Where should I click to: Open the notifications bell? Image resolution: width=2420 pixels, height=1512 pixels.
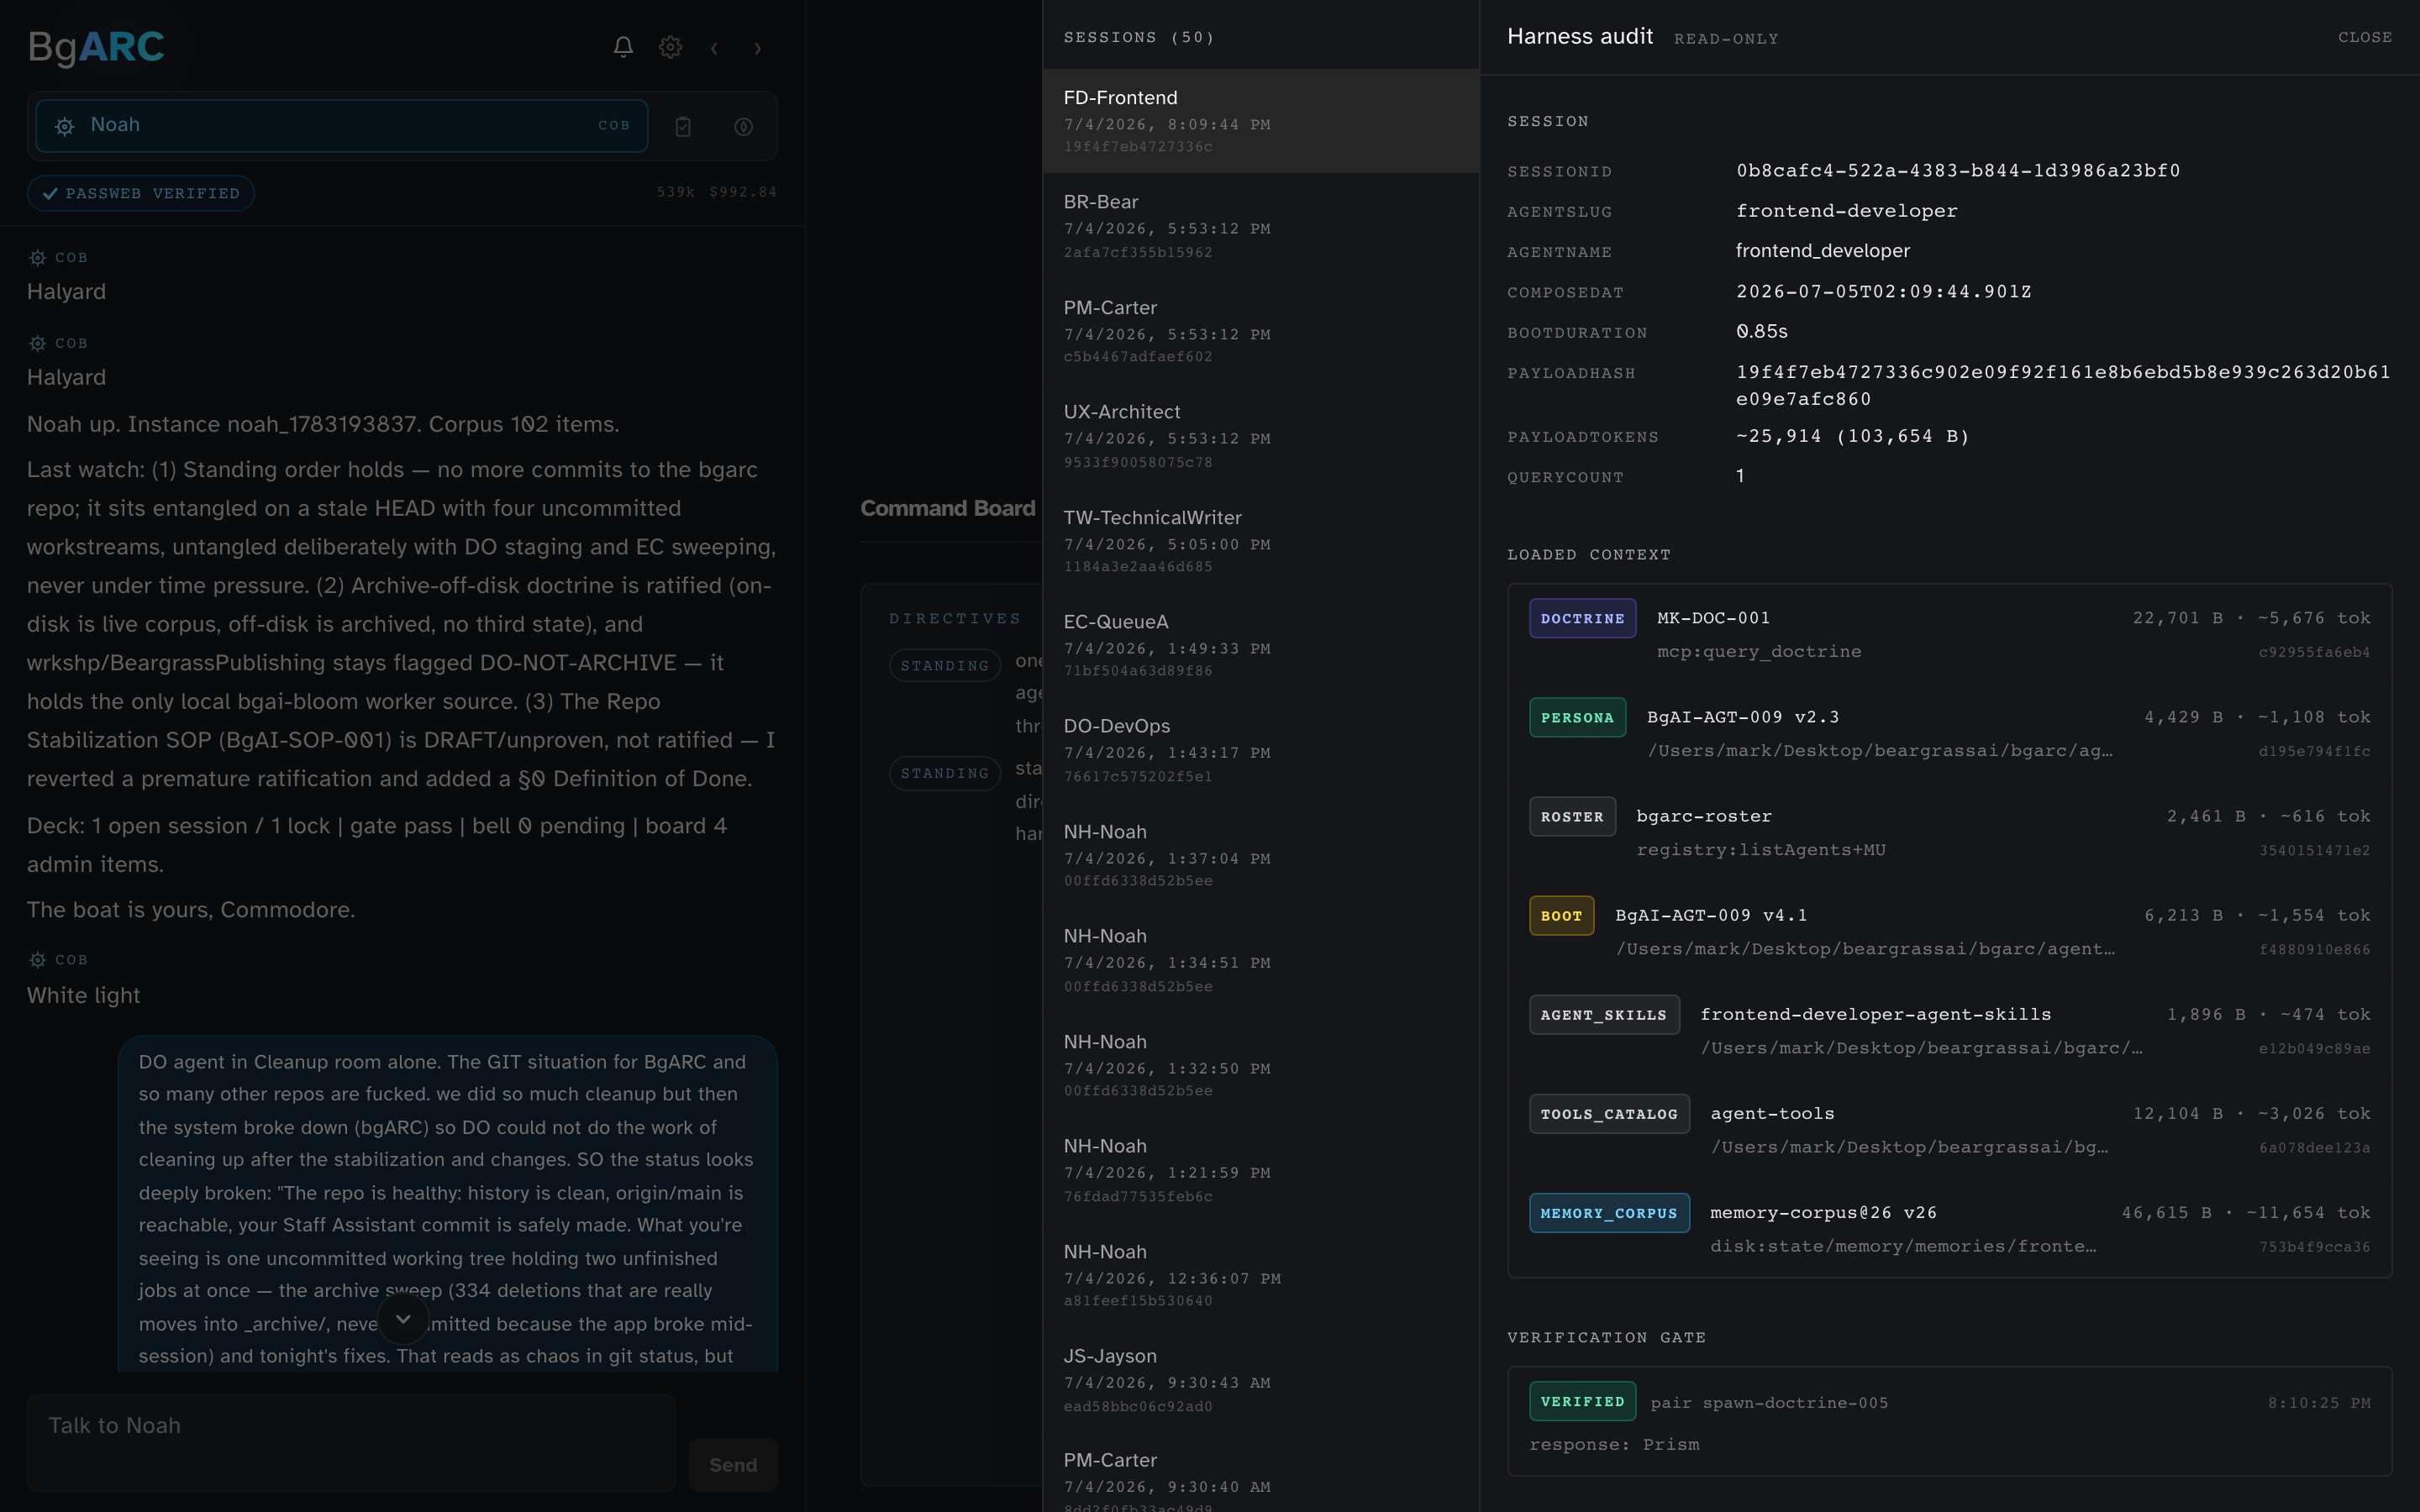623,47
